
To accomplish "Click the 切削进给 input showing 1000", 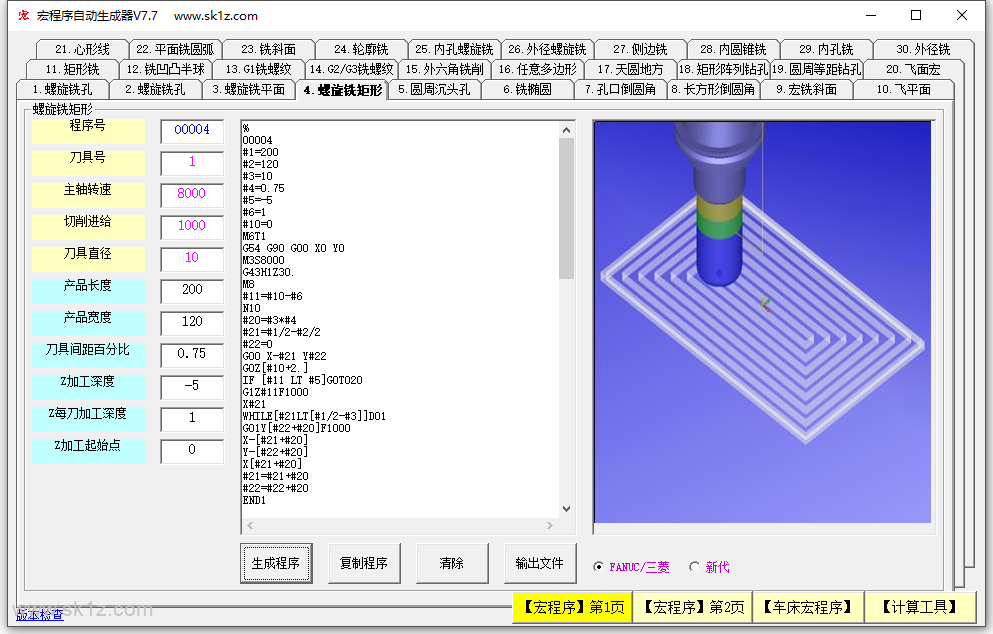I will (x=192, y=226).
